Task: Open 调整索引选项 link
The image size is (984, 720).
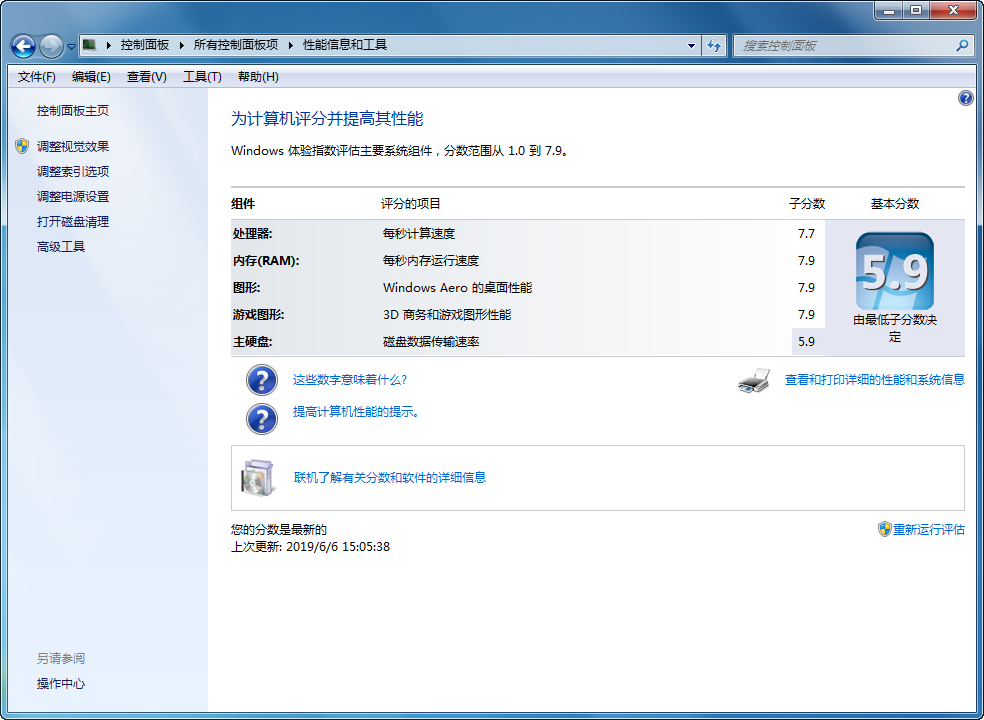Action: pos(73,171)
